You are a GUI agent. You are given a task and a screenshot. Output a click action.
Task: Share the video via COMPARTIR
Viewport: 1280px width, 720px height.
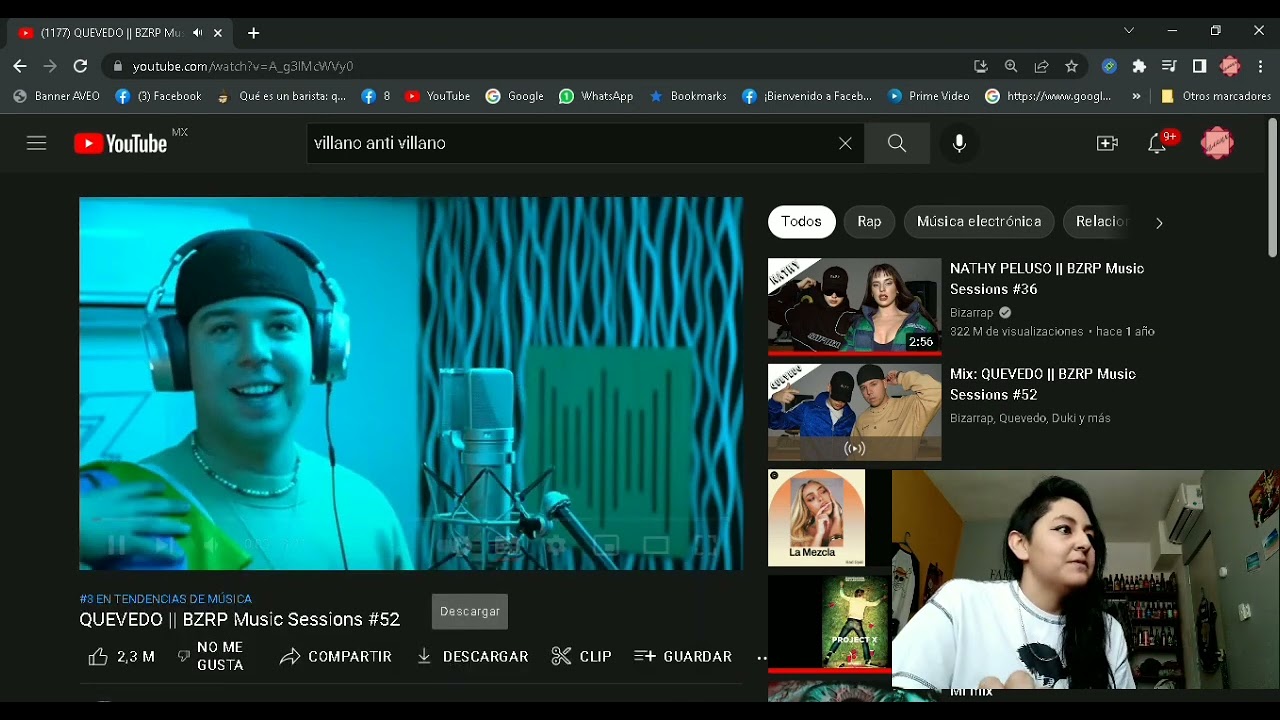(x=336, y=656)
